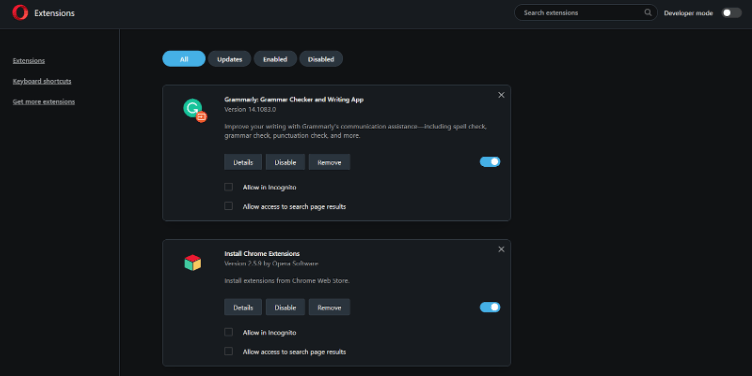Click the Install extensions from Chrome Web Store description
The width and height of the screenshot is (752, 376).
click(287, 281)
